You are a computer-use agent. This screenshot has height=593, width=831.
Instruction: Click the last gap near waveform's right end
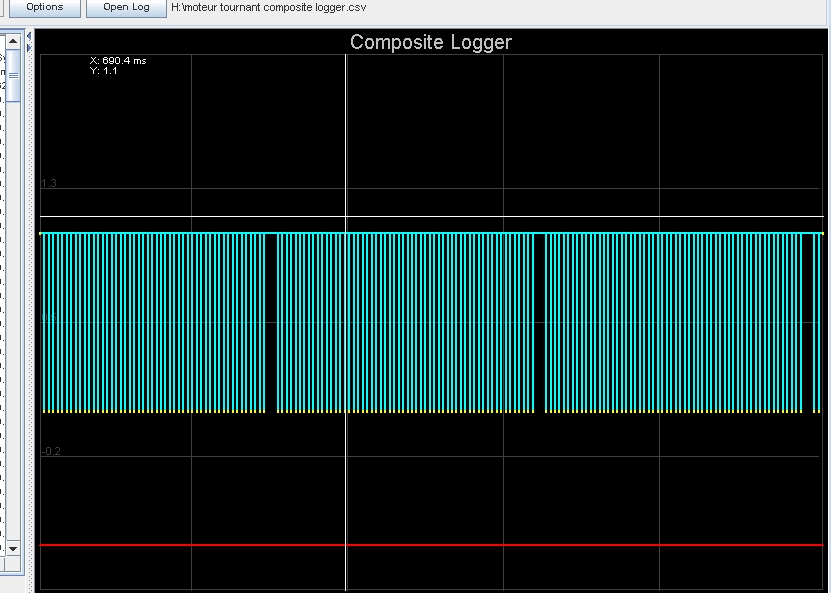[x=806, y=322]
